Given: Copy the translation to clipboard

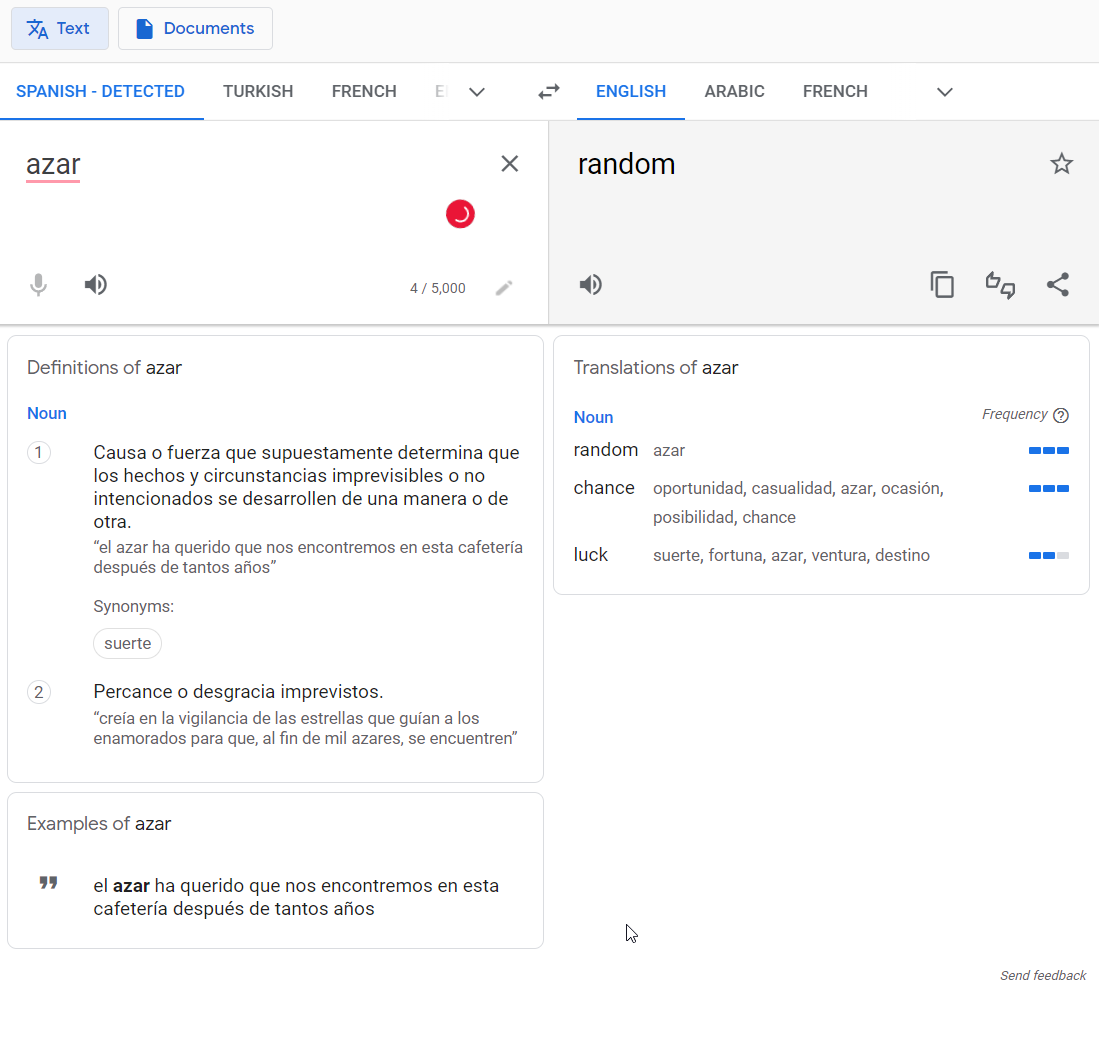Looking at the screenshot, I should click(x=942, y=286).
